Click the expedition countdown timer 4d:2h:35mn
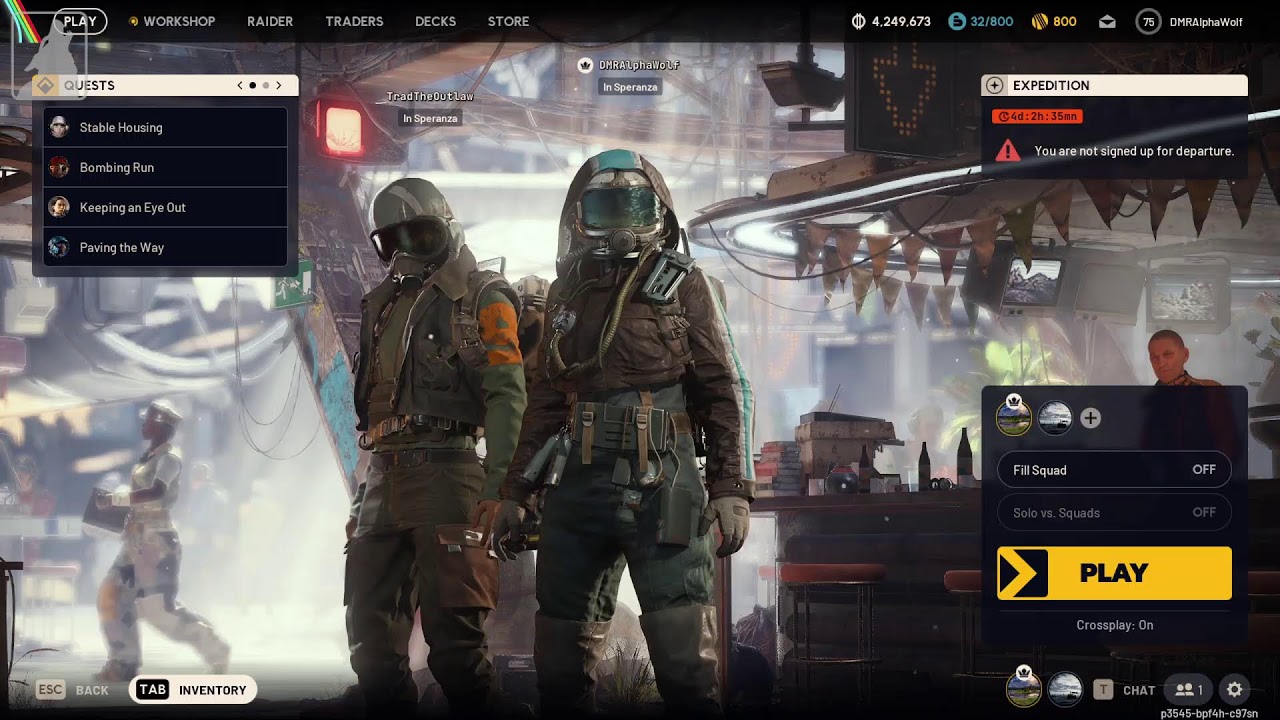 [1037, 116]
